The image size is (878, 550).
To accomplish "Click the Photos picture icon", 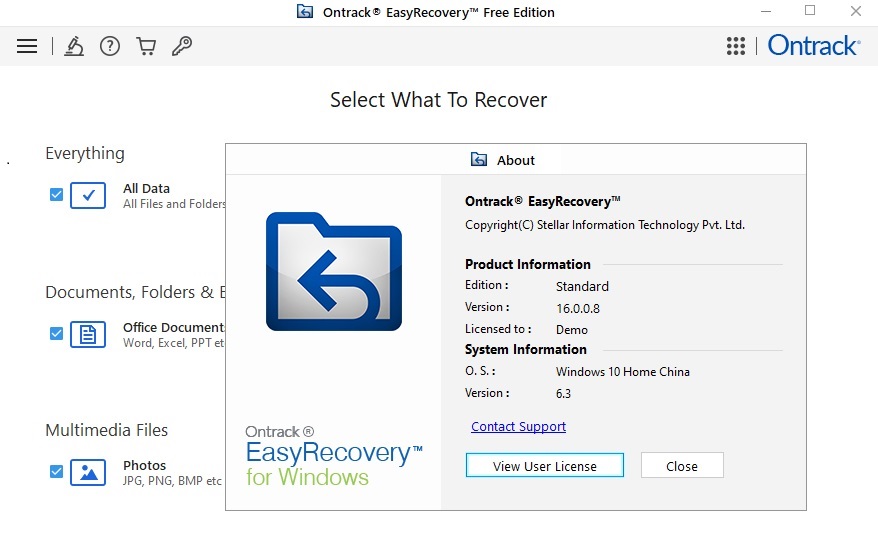I will point(88,472).
